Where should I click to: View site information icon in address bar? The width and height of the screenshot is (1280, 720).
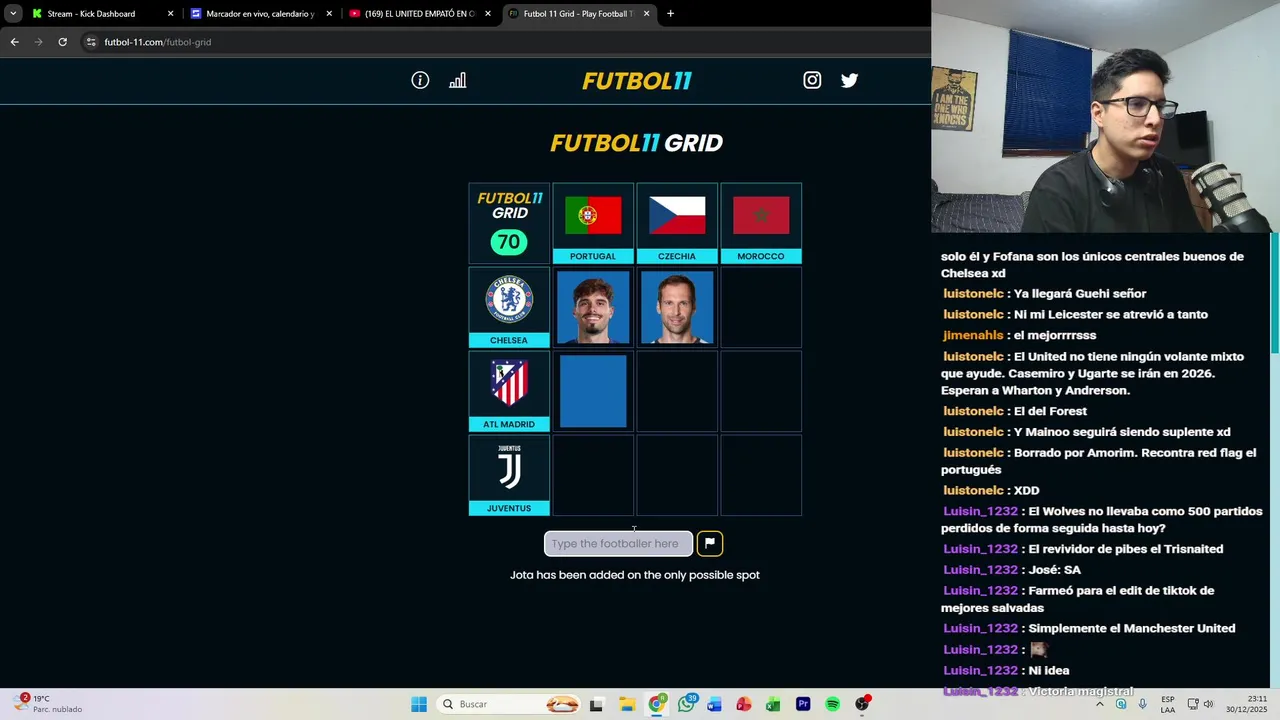91,42
